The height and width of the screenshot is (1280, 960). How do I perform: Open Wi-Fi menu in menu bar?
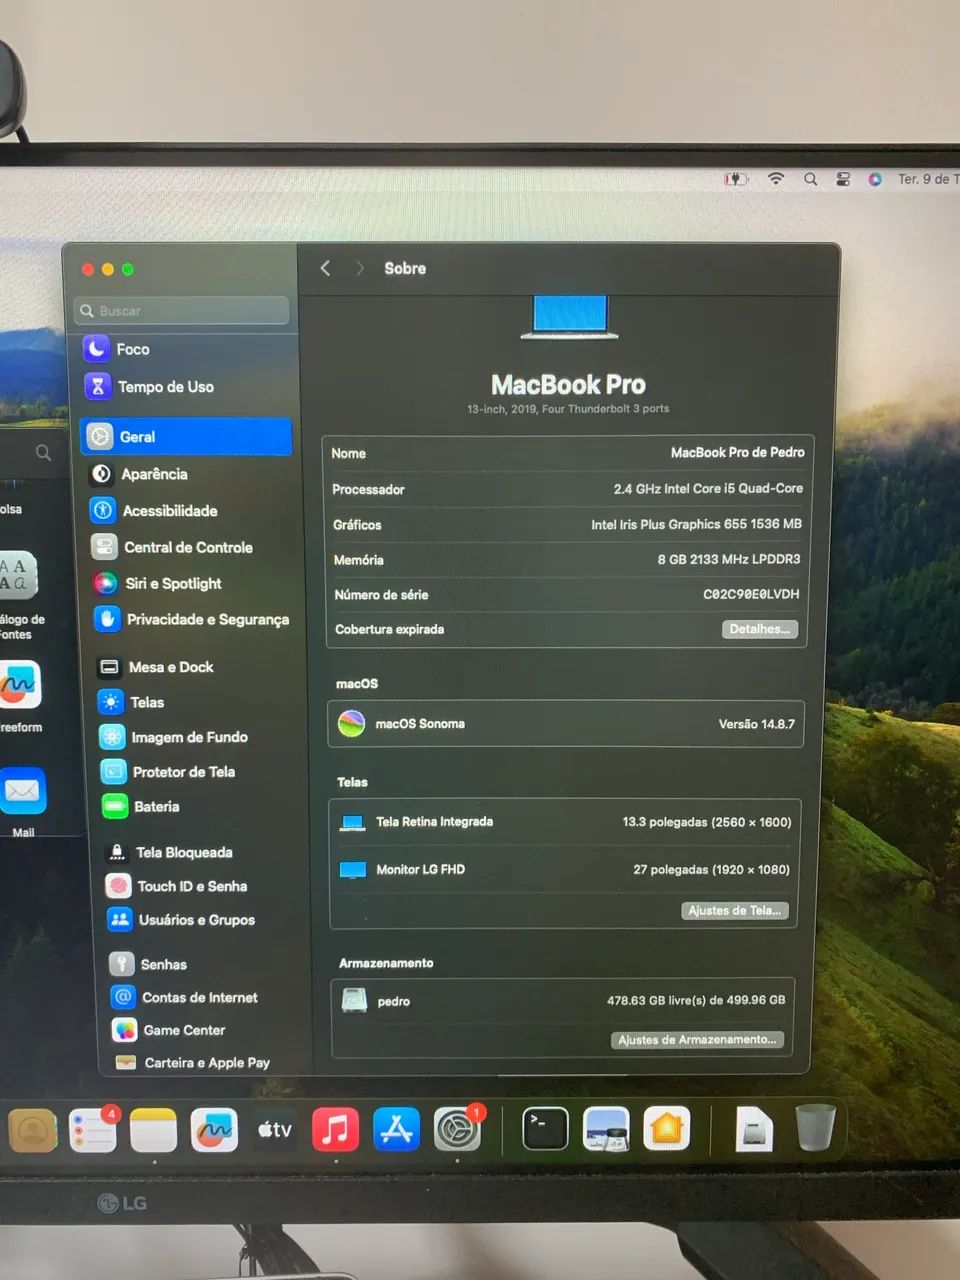point(776,179)
